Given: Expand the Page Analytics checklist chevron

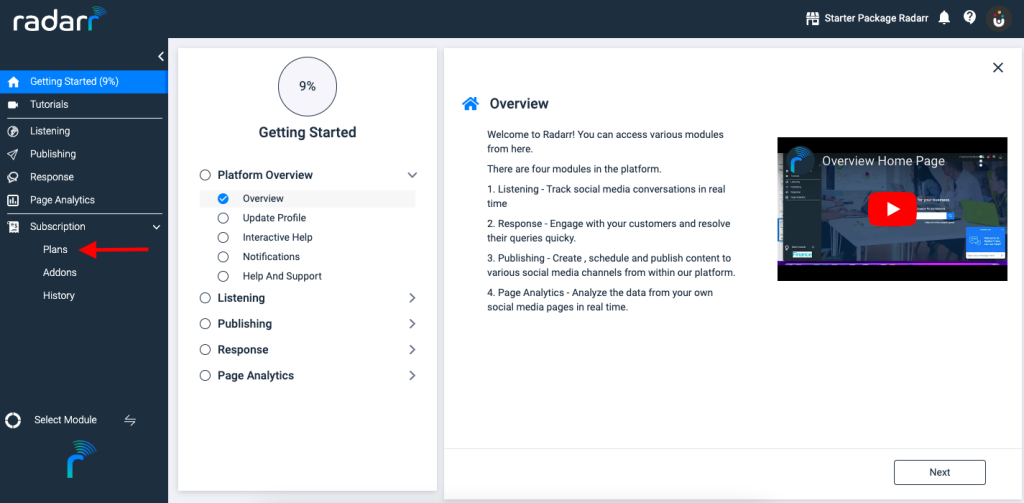Looking at the screenshot, I should 412,376.
